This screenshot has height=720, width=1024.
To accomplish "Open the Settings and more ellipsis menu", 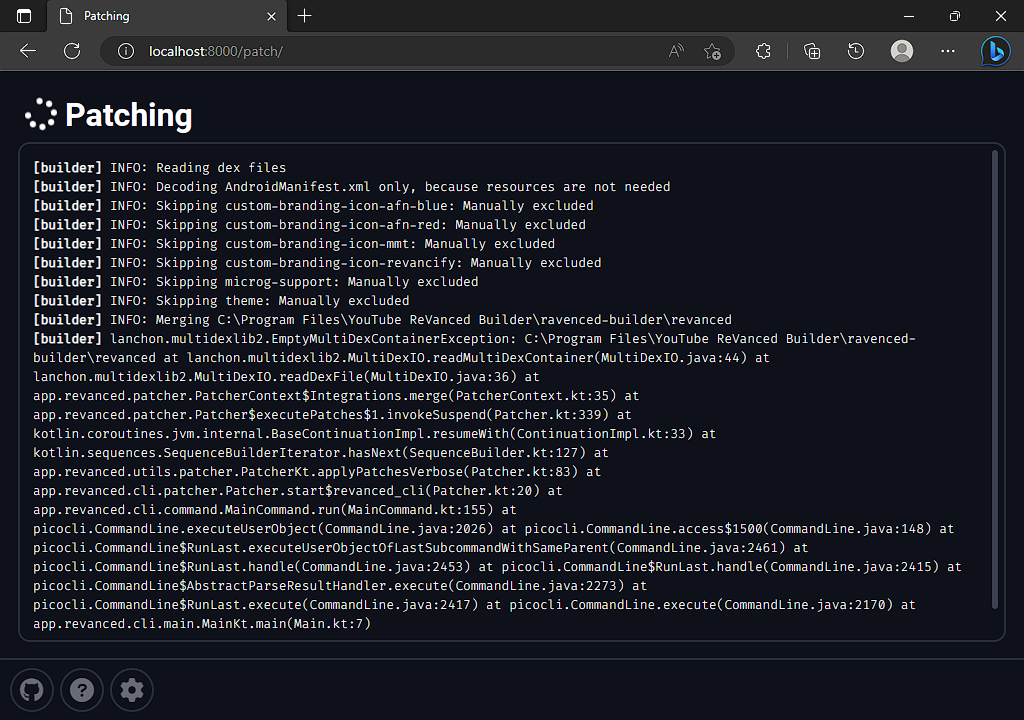I will point(947,50).
